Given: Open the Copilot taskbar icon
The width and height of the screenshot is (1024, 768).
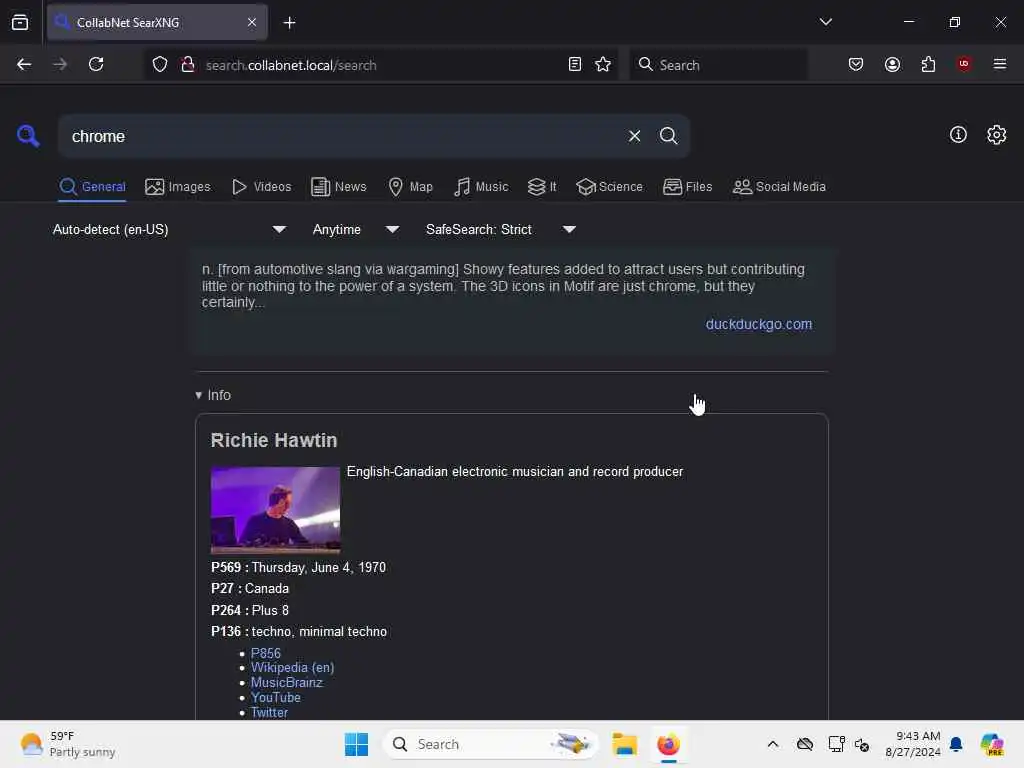Looking at the screenshot, I should coord(991,744).
